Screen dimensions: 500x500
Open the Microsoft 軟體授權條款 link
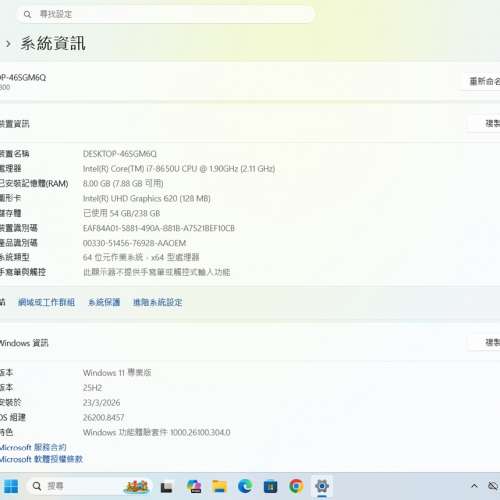(x=41, y=459)
